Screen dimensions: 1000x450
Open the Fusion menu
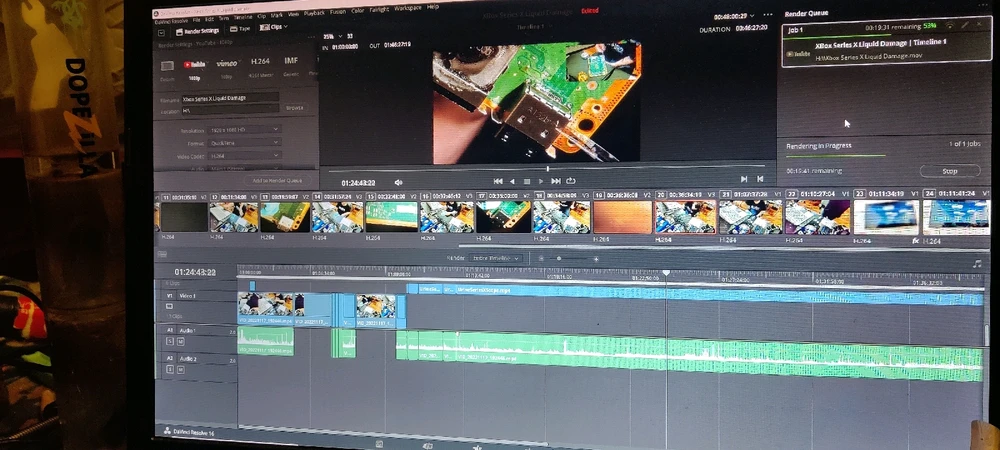338,11
